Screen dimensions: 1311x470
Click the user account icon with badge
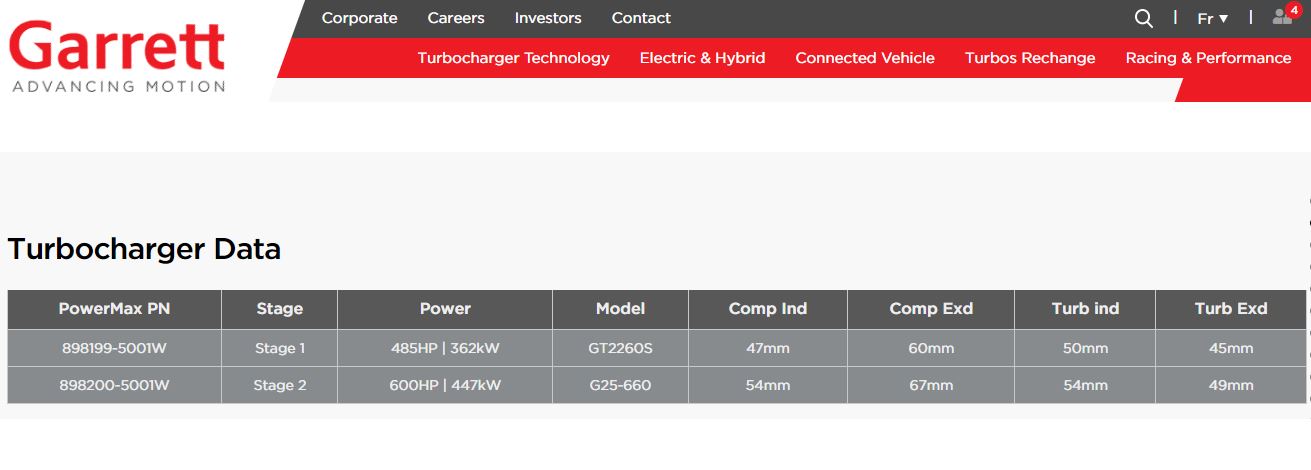tap(1282, 17)
